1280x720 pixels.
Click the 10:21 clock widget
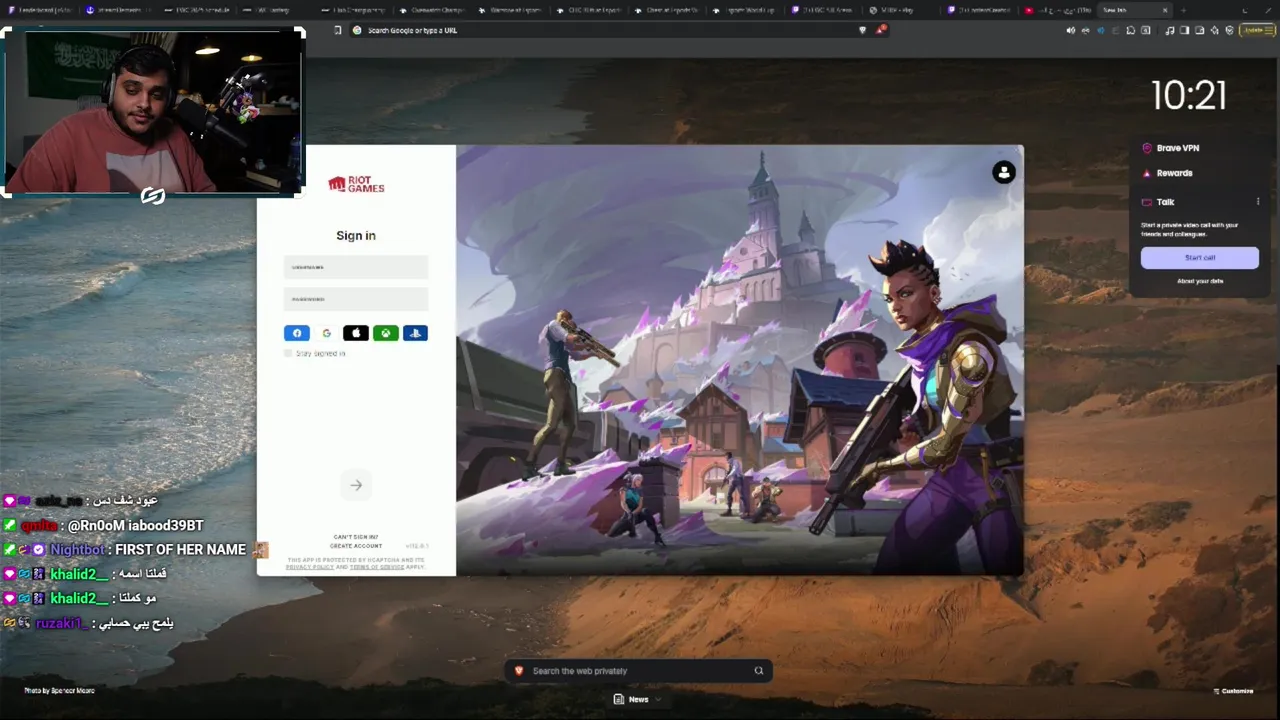(x=1189, y=96)
